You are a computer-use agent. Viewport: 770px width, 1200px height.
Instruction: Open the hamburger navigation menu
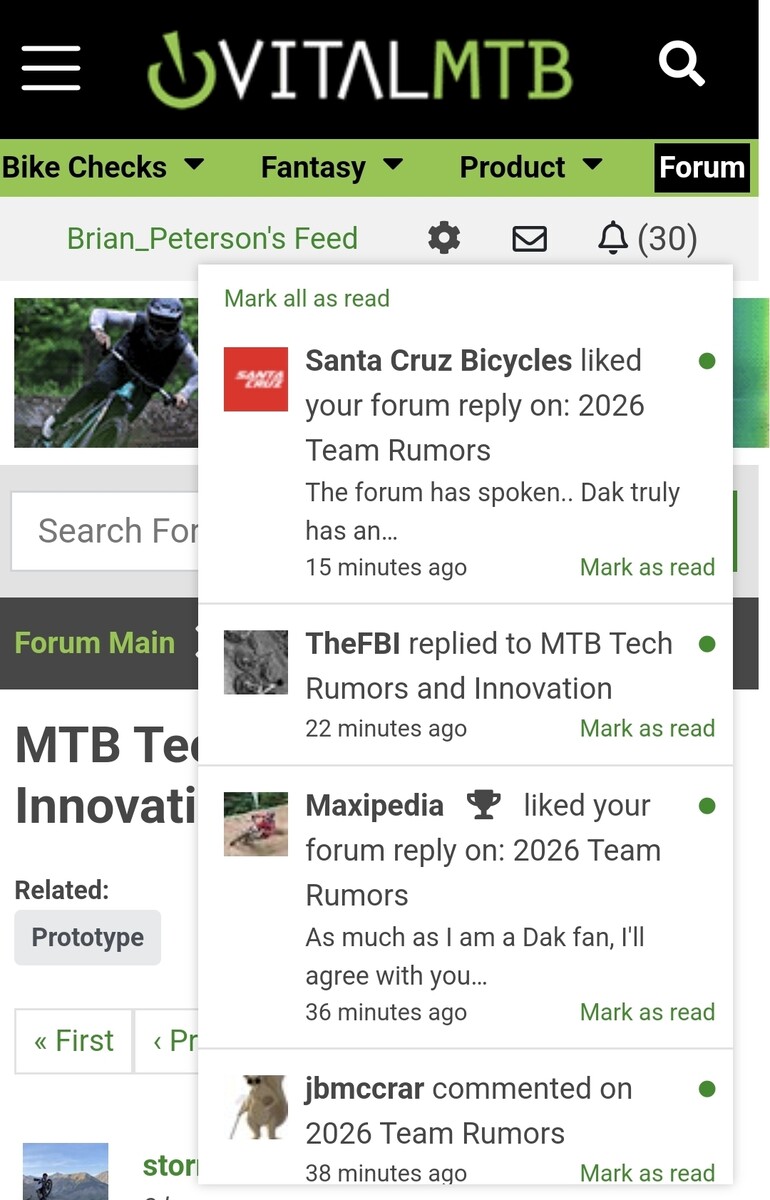pos(51,68)
